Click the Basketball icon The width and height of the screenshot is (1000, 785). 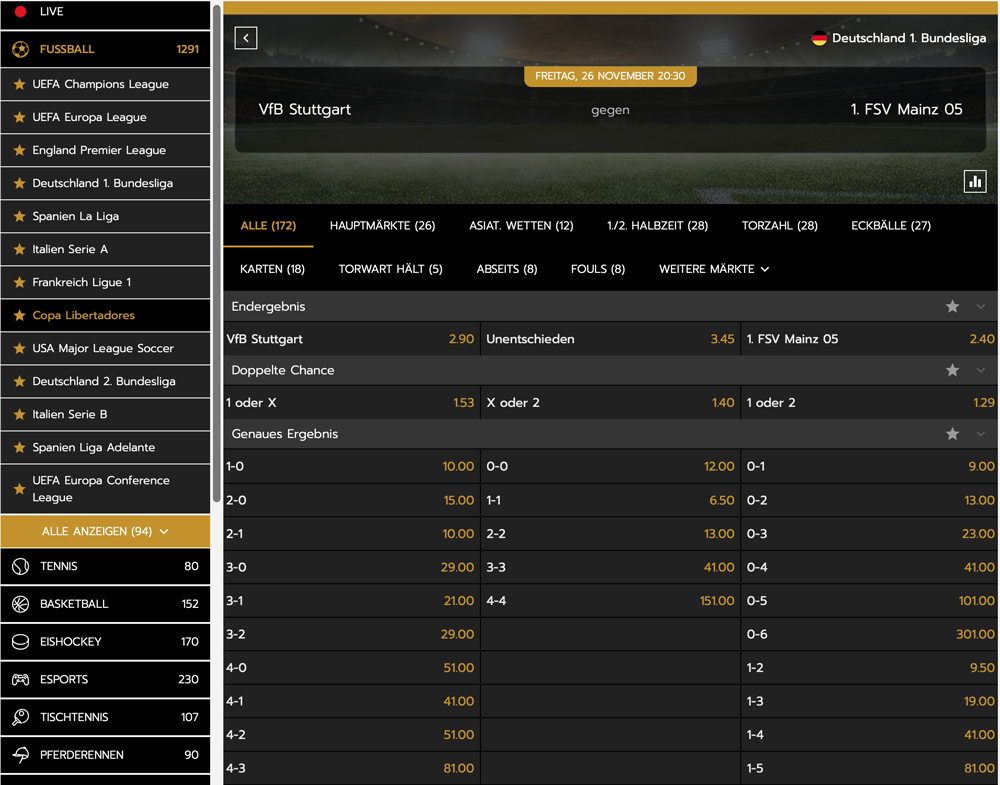point(20,604)
